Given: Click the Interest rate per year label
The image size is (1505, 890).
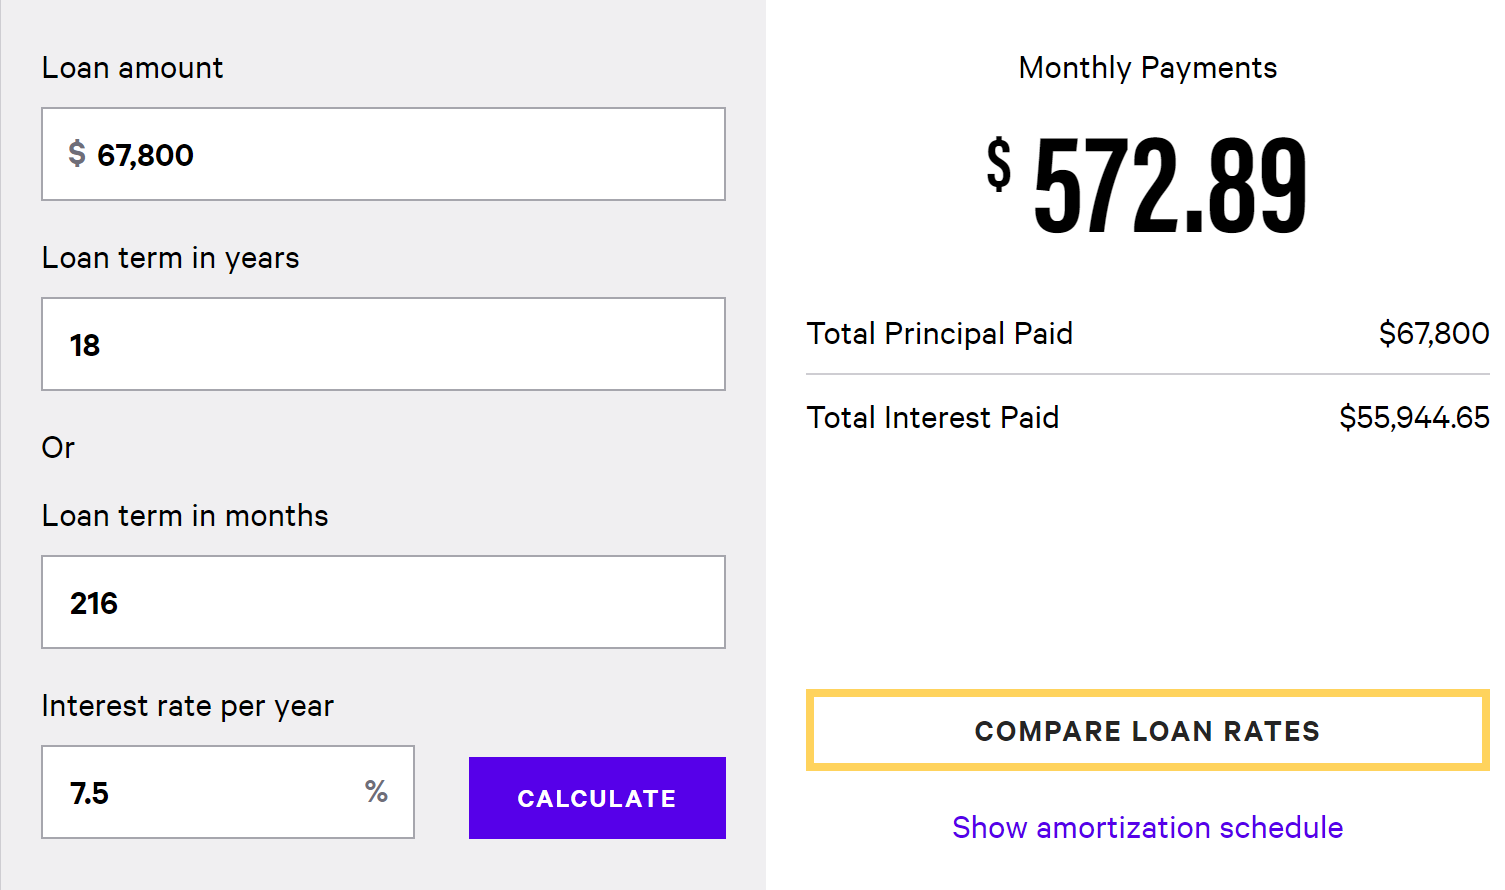Looking at the screenshot, I should pos(187,706).
